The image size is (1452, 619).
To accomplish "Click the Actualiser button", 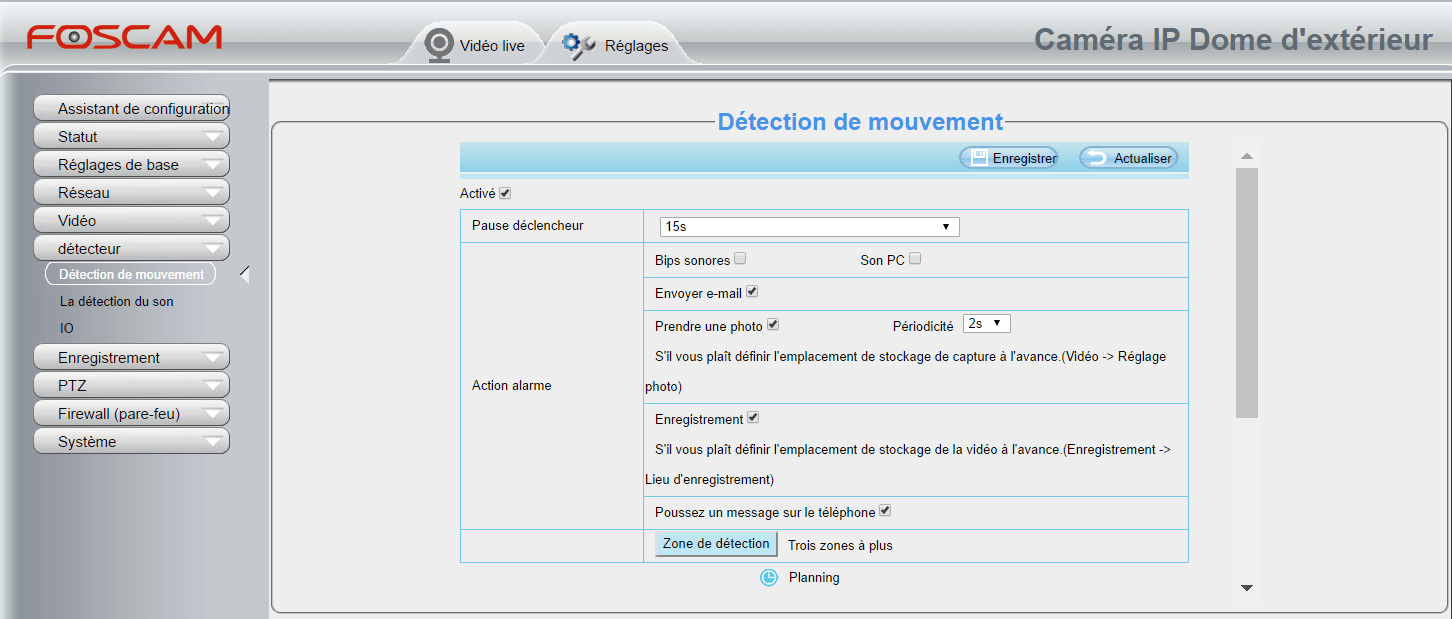I will 1128,158.
